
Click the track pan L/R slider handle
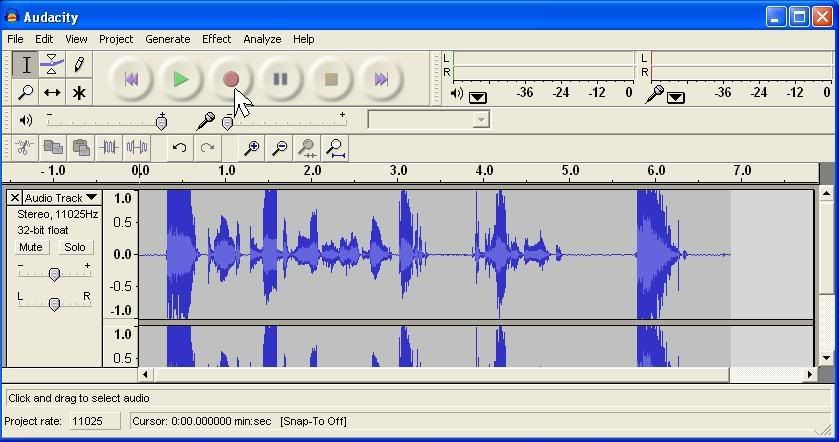(54, 304)
